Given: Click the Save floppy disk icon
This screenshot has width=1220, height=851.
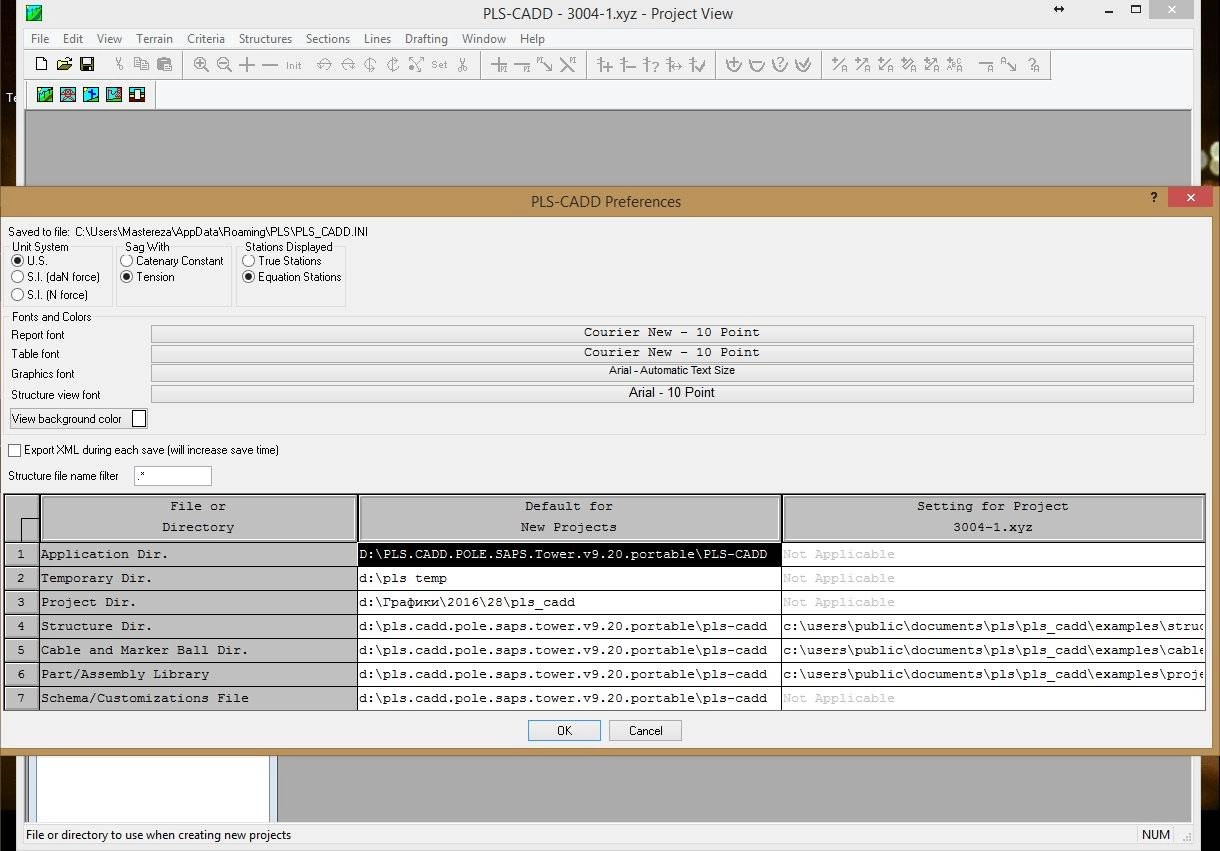Looking at the screenshot, I should [87, 65].
